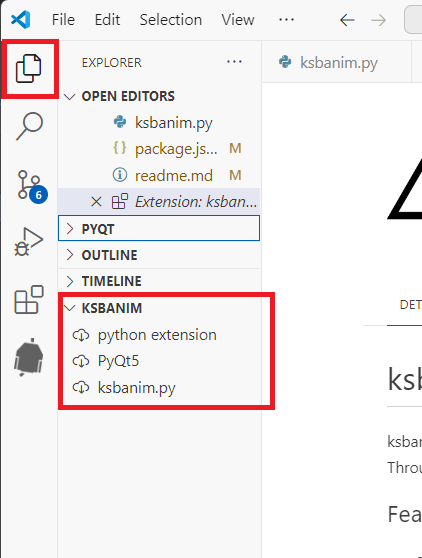Image resolution: width=422 pixels, height=558 pixels.
Task: Open the Extensions view in activity bar
Action: [28, 300]
